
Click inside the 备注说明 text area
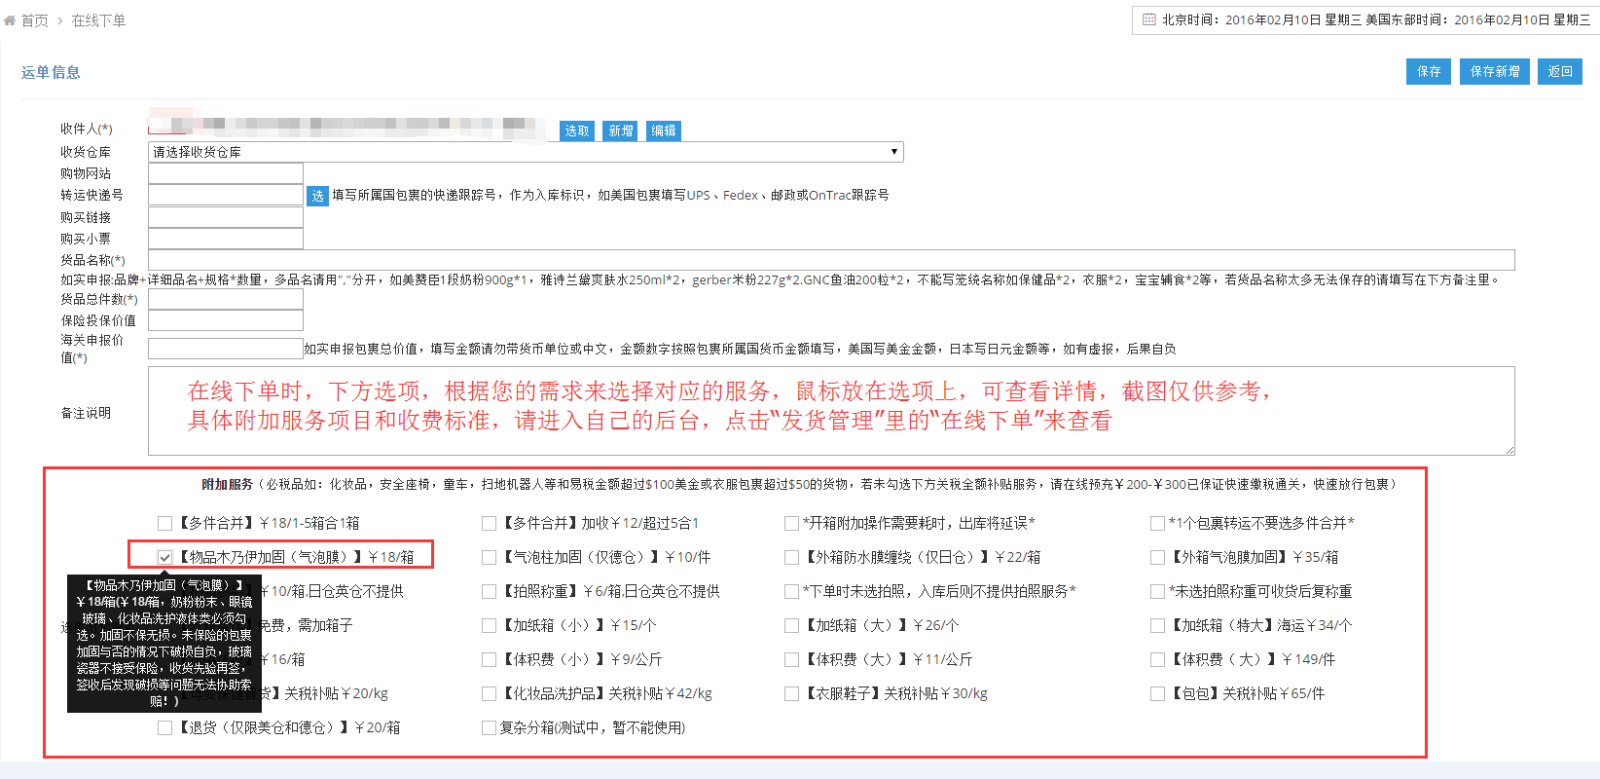[831, 411]
